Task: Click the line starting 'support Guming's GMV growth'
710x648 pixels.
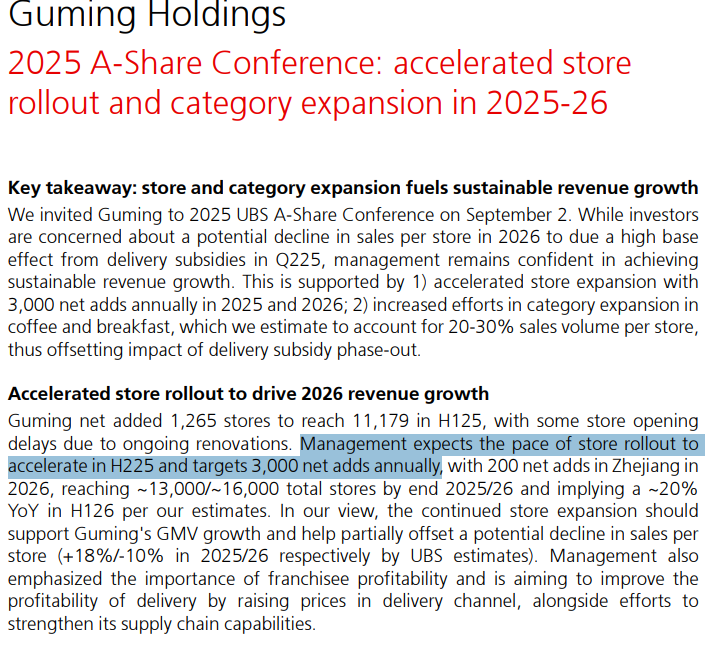Action: tap(353, 533)
